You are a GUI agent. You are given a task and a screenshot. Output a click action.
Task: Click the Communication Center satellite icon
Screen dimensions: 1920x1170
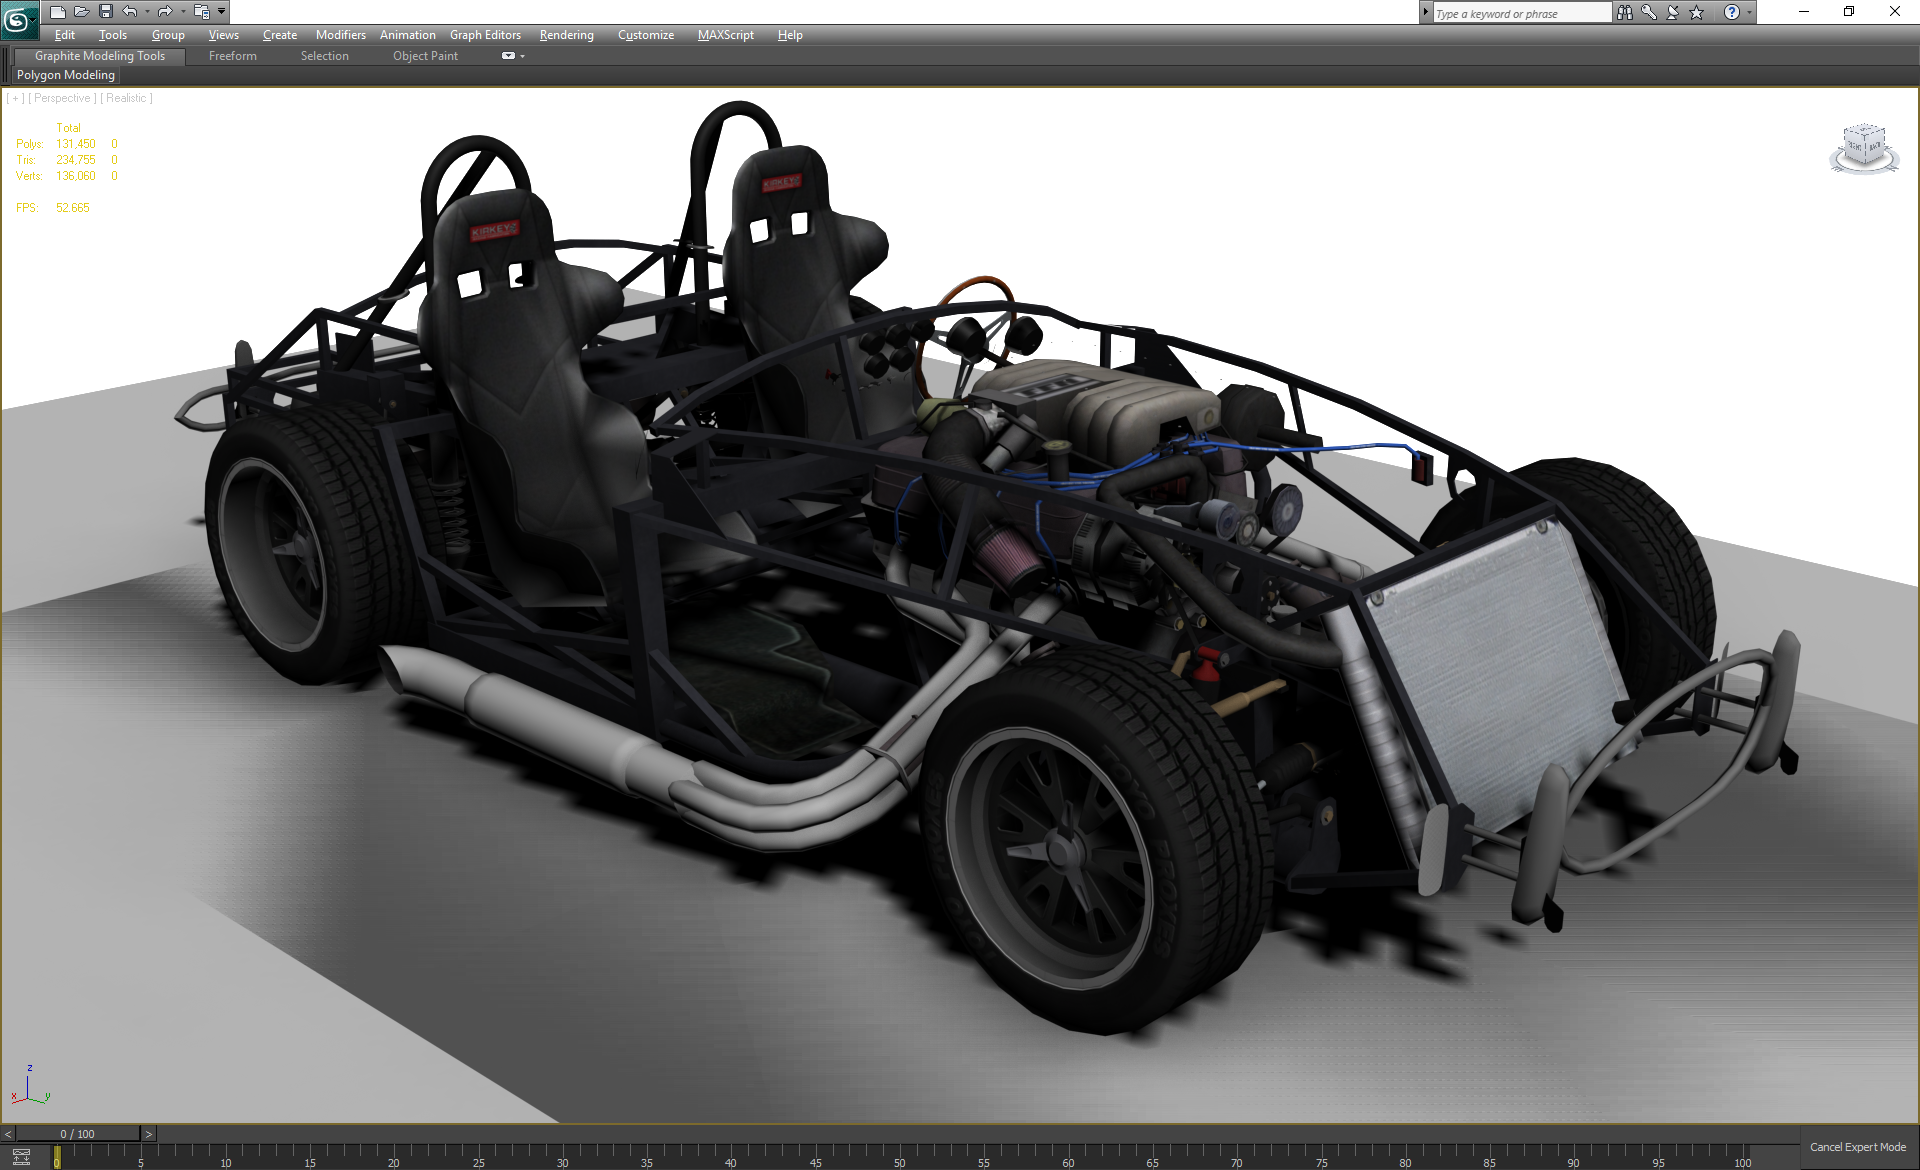[x=1673, y=13]
